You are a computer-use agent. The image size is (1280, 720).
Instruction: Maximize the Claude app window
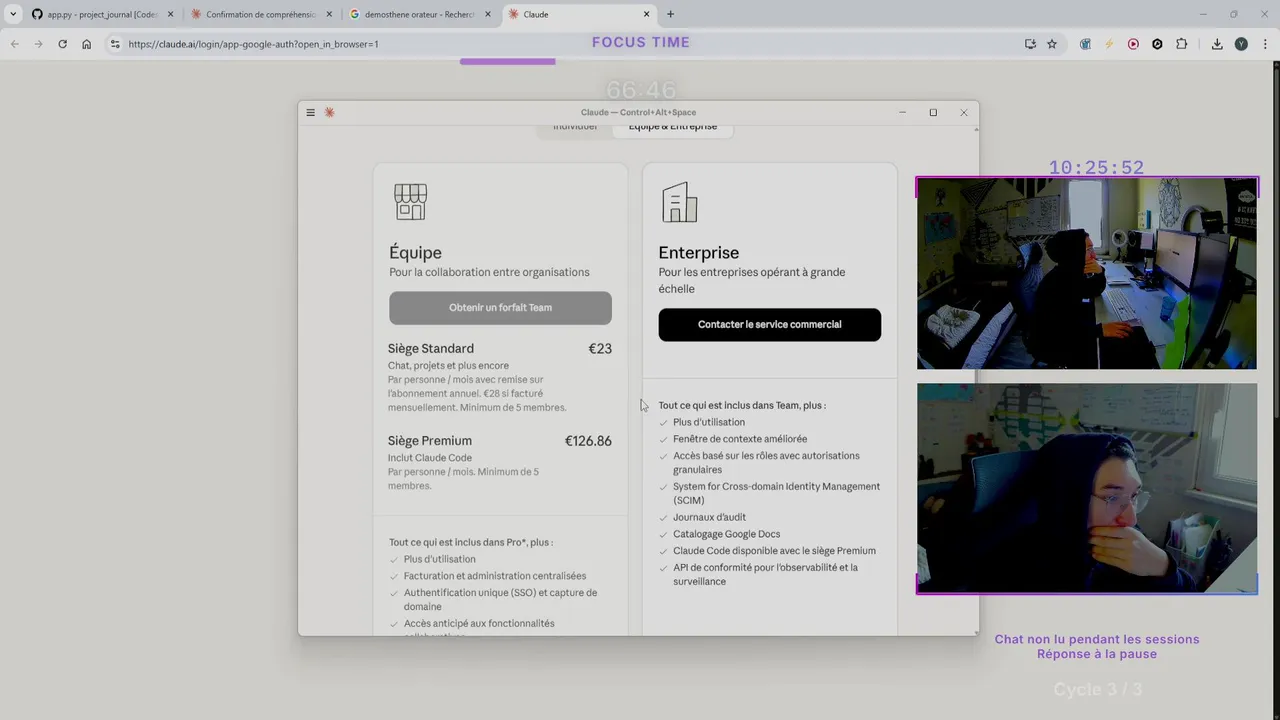pos(933,112)
